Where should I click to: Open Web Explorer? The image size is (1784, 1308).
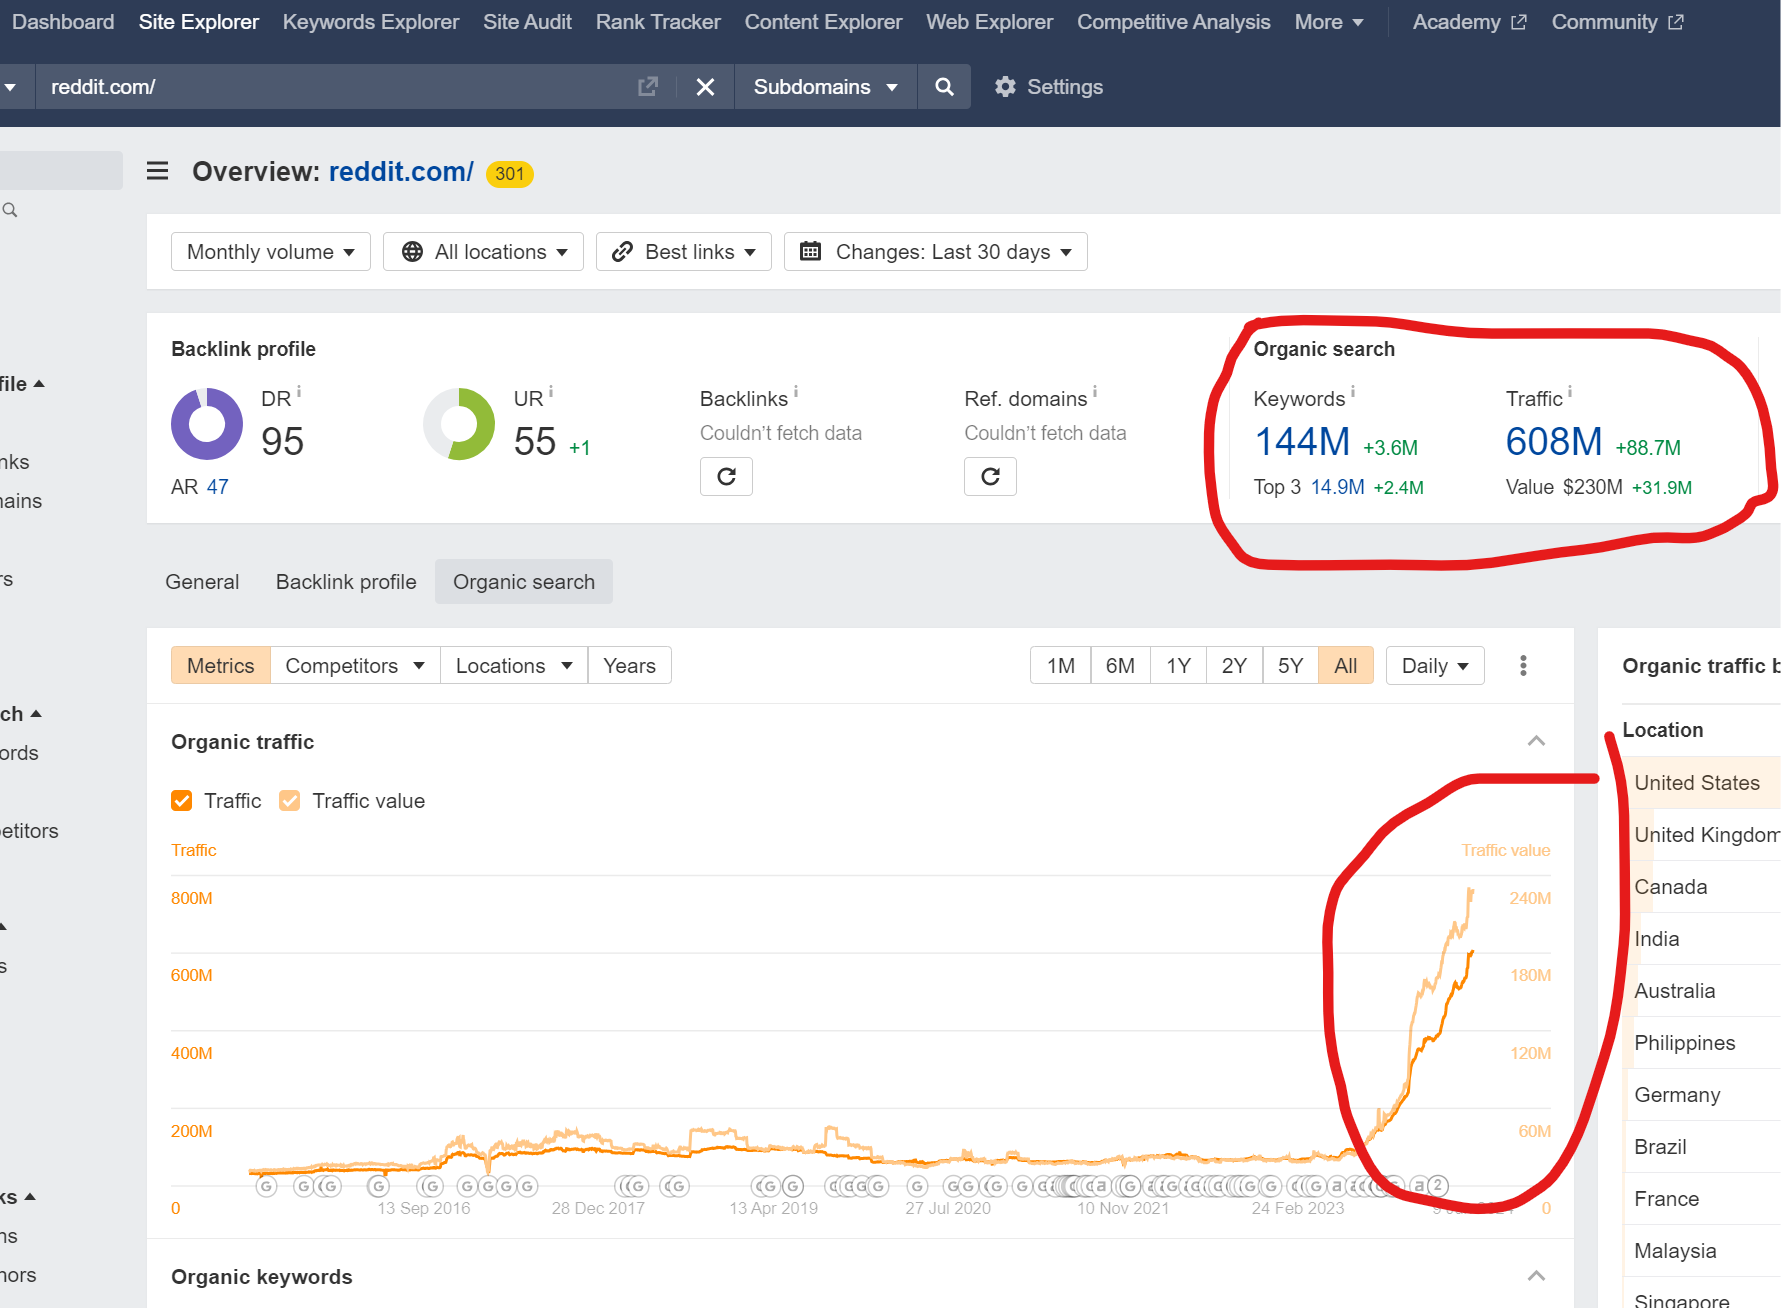(989, 22)
